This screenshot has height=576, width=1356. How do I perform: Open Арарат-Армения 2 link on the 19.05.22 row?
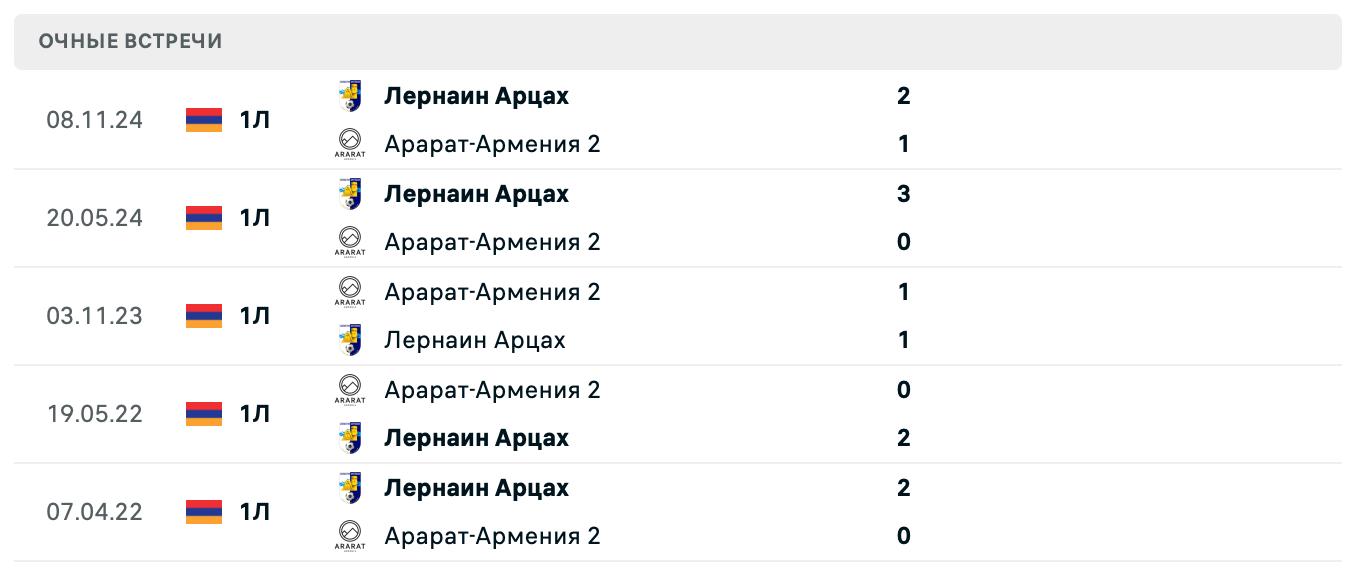[x=493, y=390]
